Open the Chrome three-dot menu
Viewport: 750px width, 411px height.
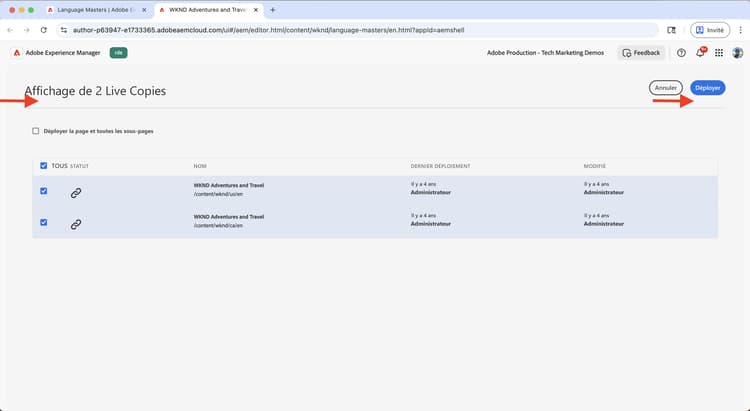tap(741, 30)
